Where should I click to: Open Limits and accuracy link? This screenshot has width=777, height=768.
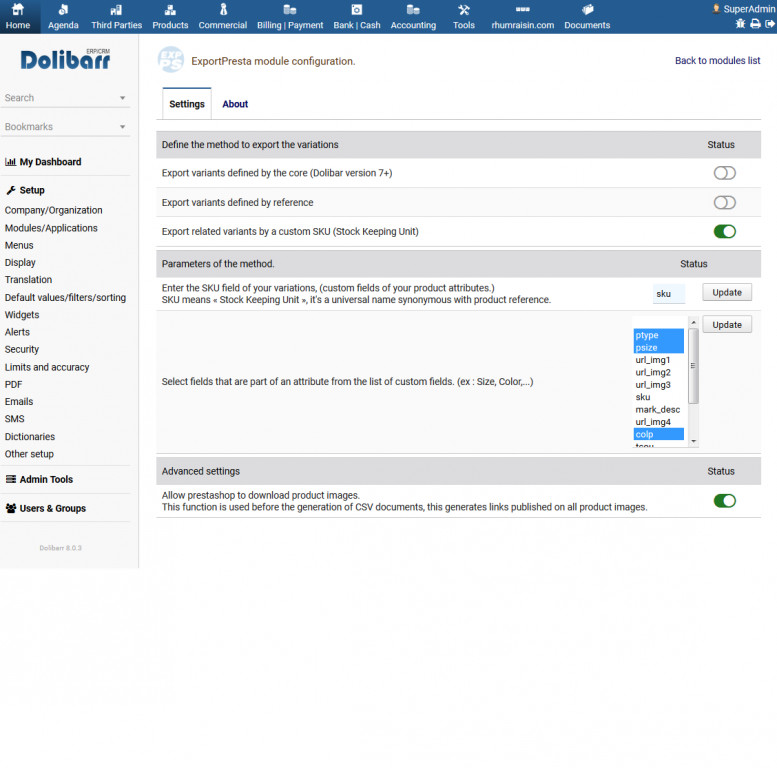(47, 367)
